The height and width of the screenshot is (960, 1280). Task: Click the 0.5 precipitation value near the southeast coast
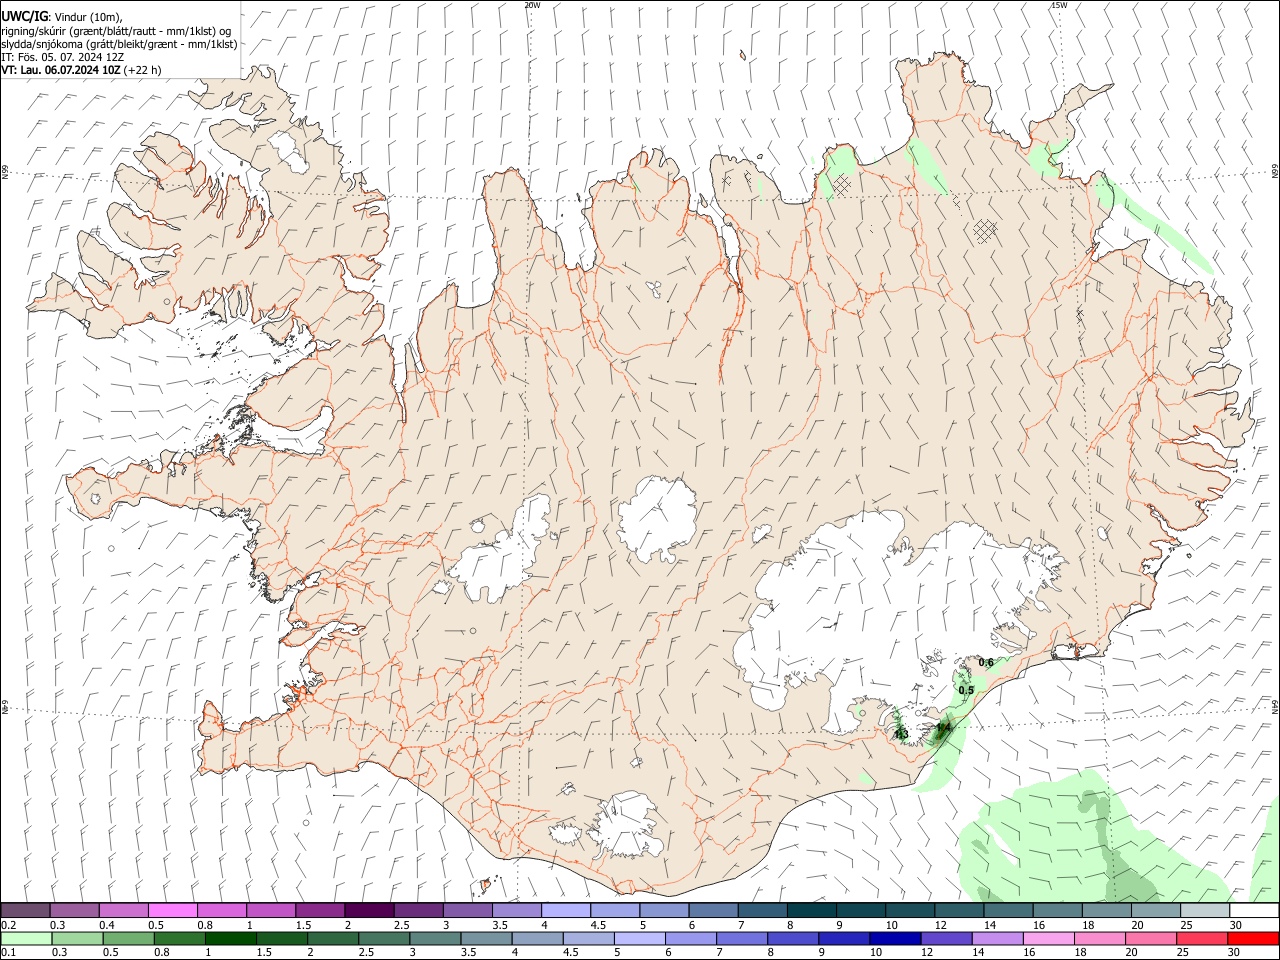click(x=966, y=690)
